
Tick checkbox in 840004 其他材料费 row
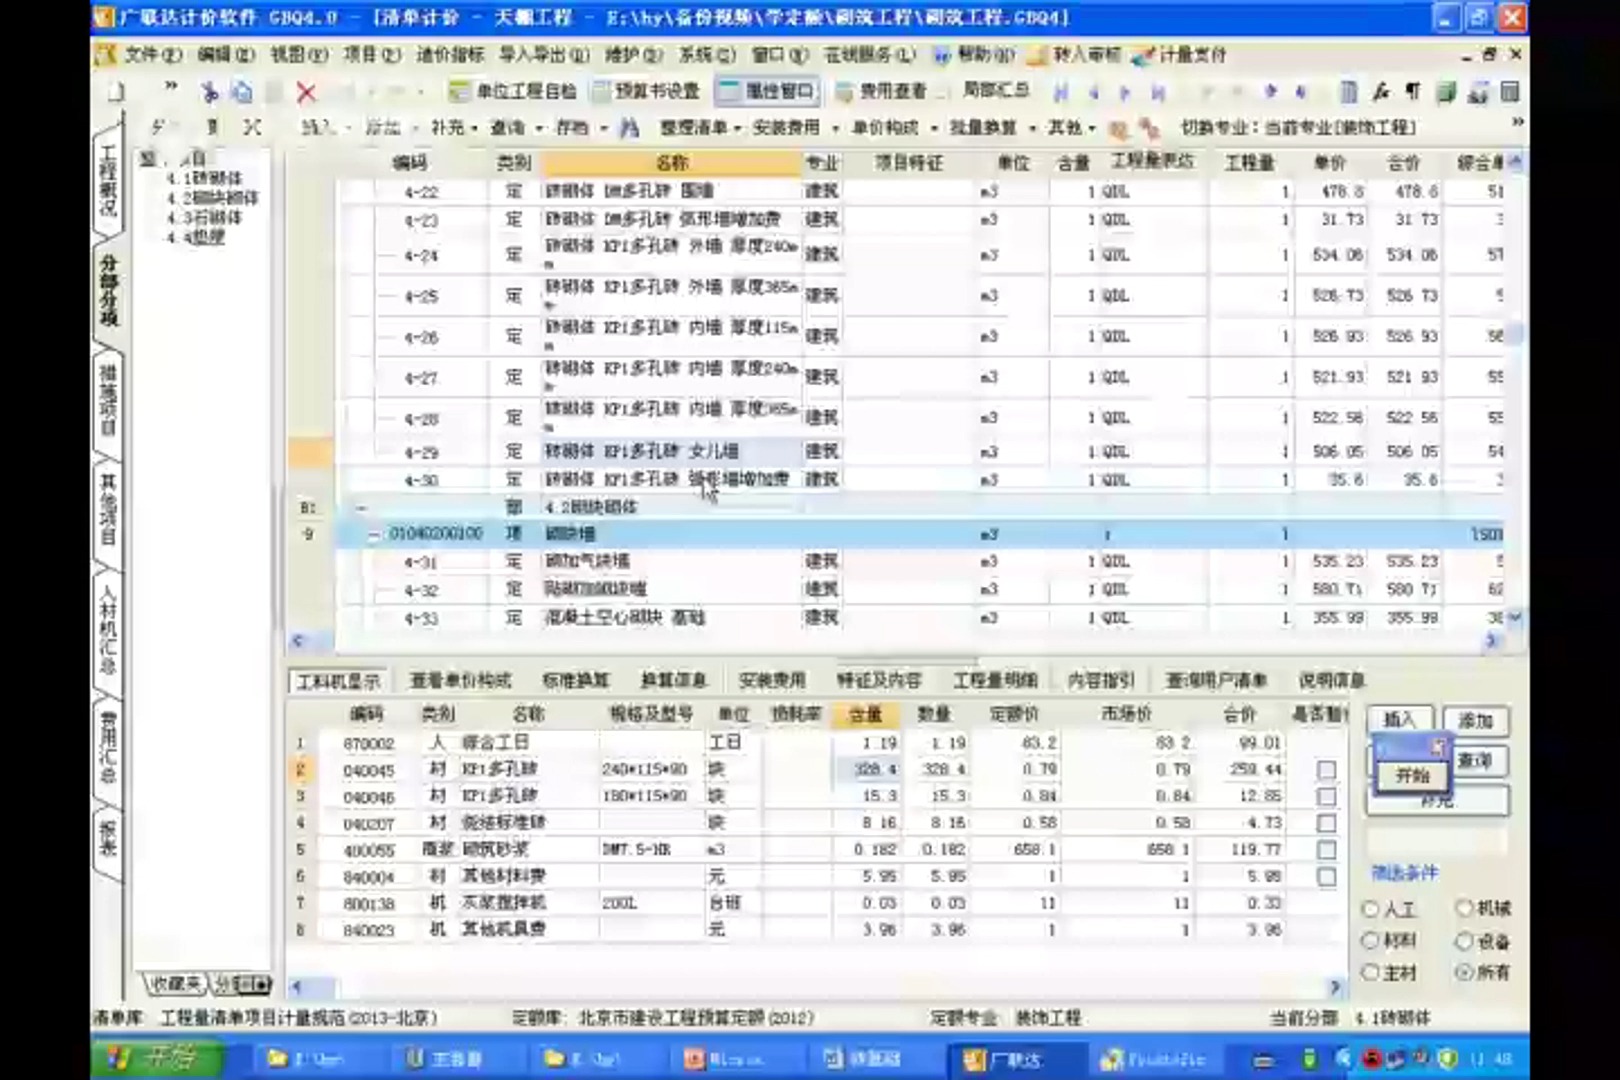tap(1326, 877)
